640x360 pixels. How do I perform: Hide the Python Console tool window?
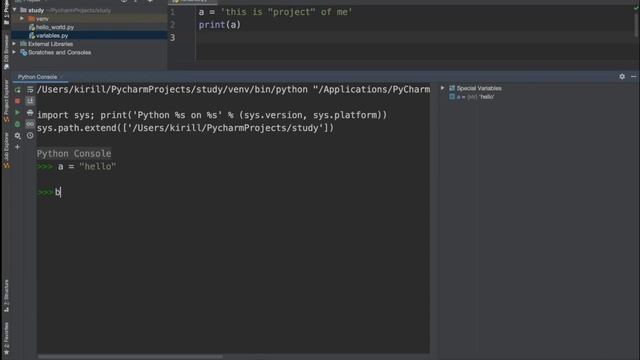(633, 76)
